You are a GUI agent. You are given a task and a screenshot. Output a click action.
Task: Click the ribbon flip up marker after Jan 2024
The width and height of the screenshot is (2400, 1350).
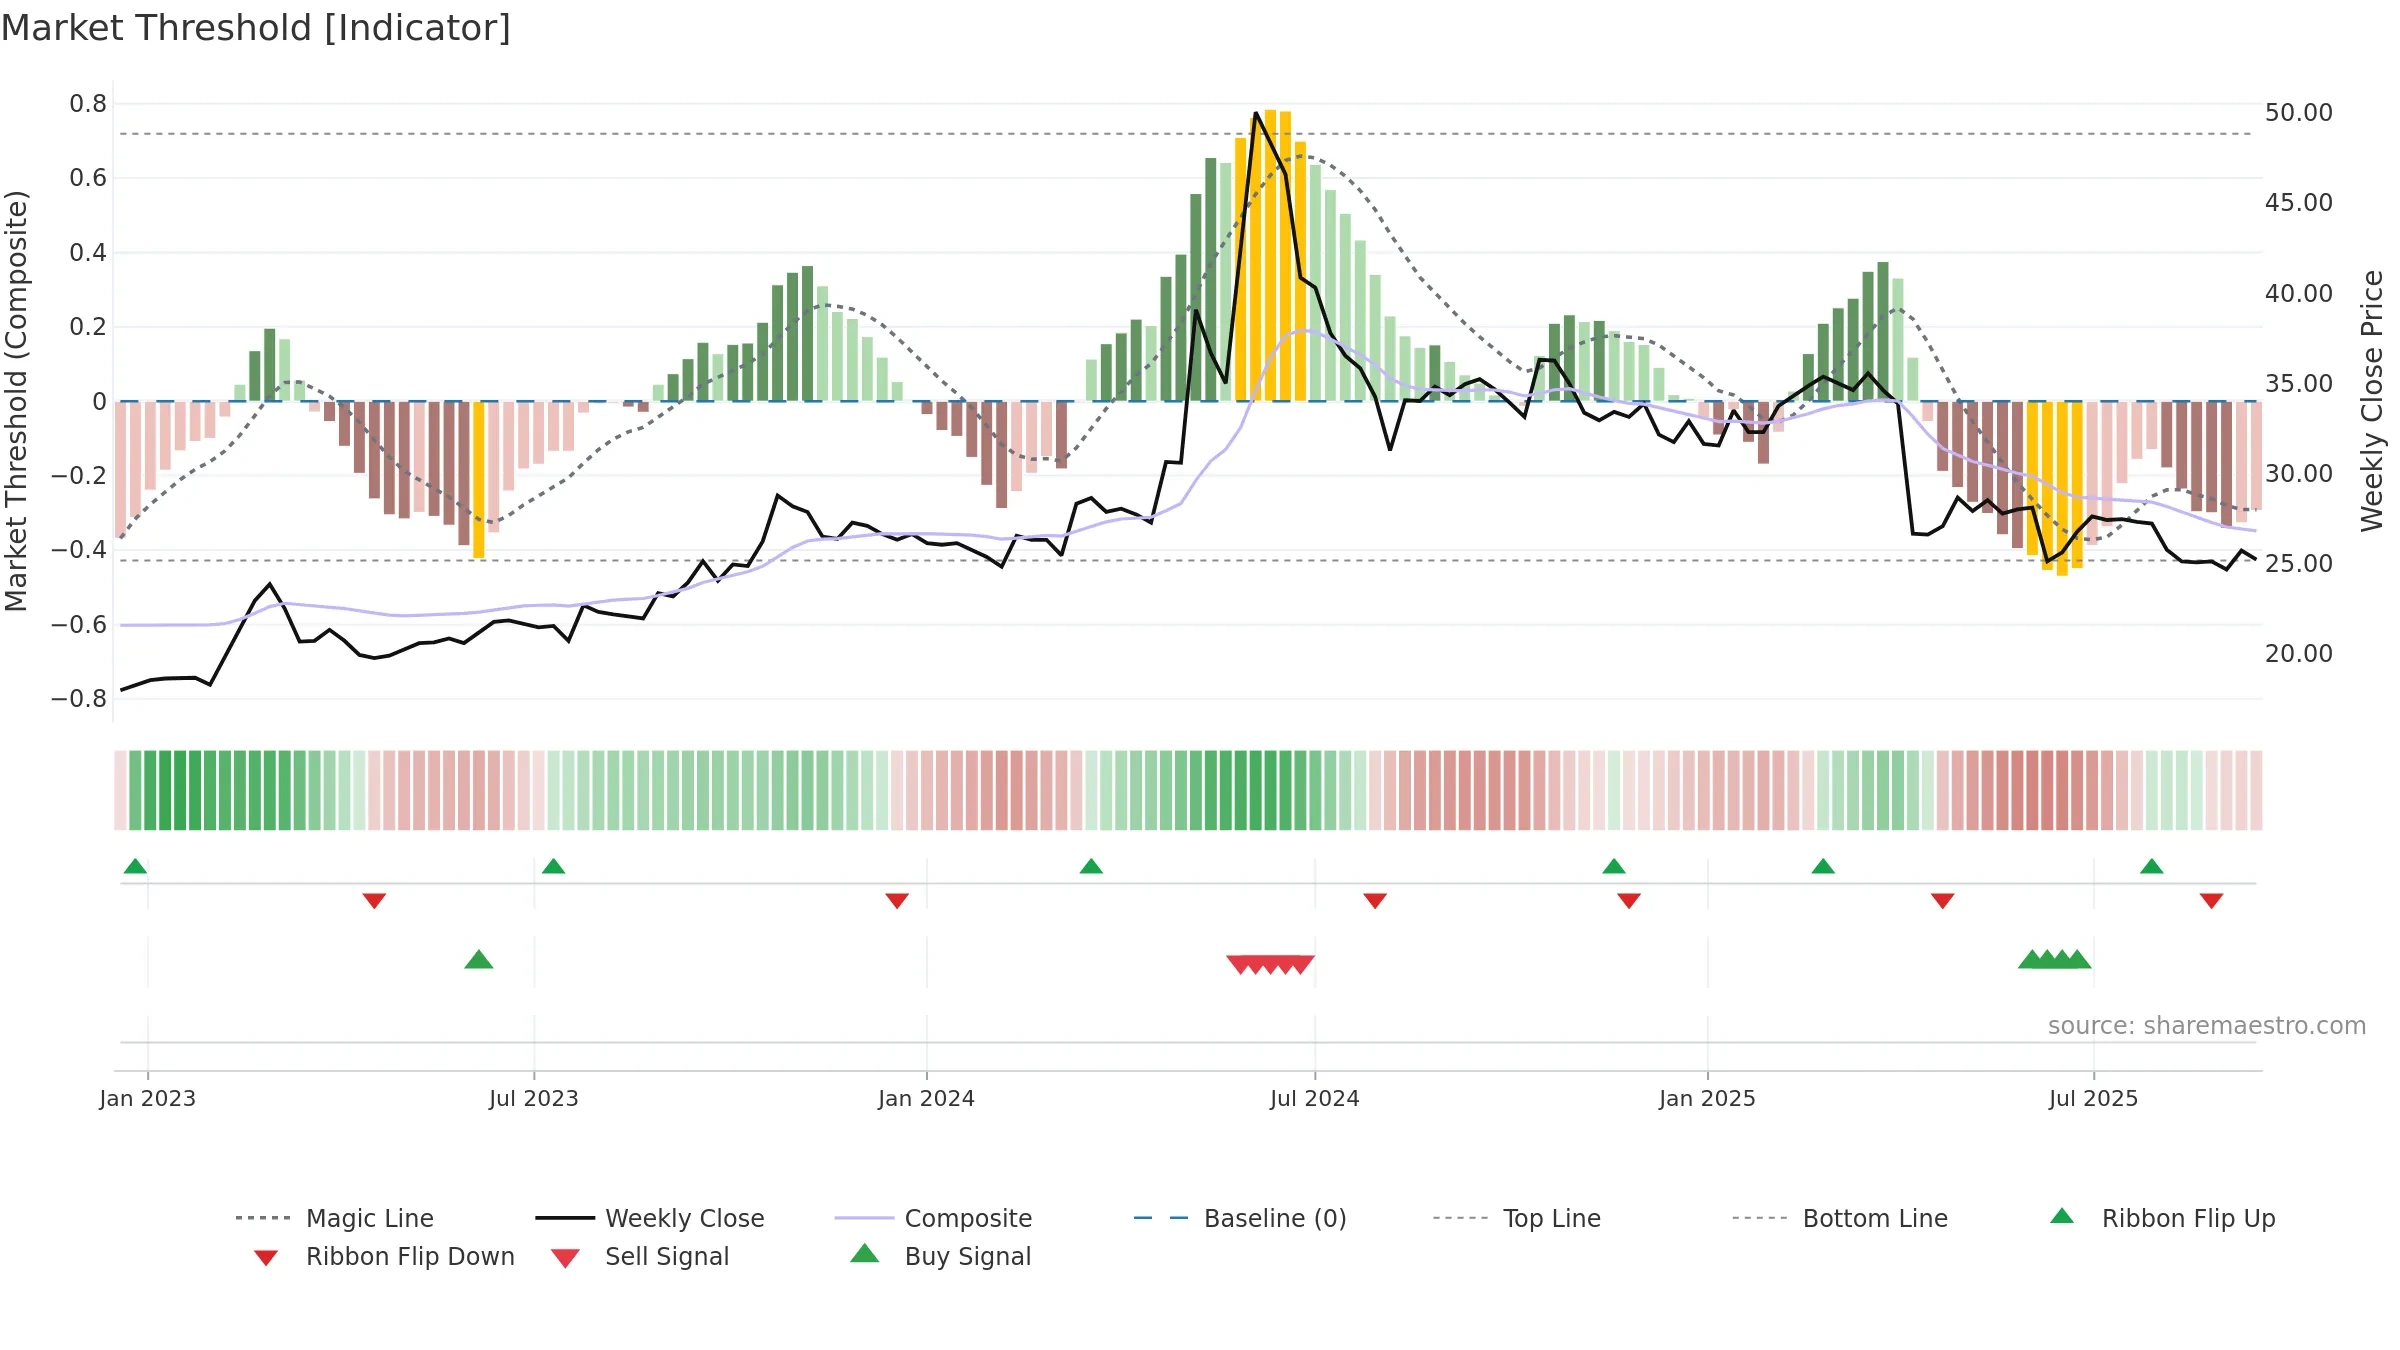click(x=1091, y=866)
